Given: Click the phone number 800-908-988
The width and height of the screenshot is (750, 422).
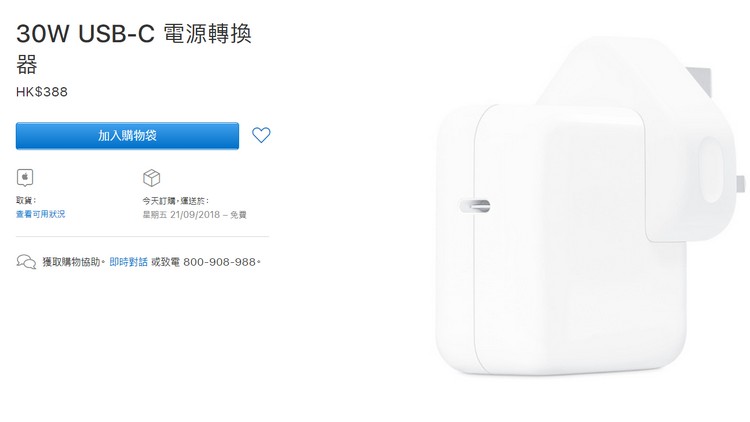Looking at the screenshot, I should click(x=220, y=262).
